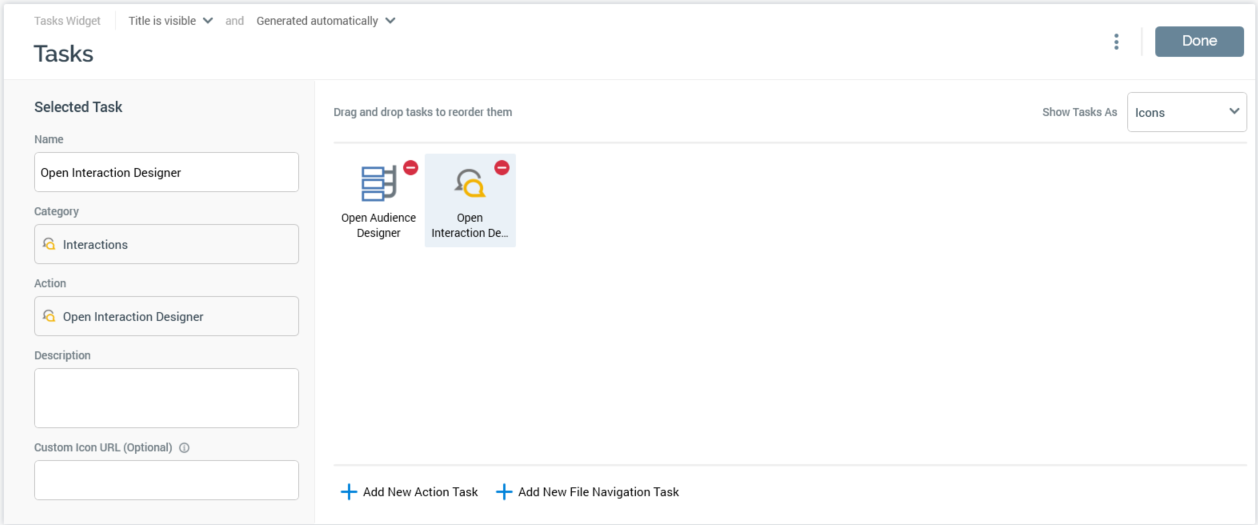Click the Done button

1199,41
